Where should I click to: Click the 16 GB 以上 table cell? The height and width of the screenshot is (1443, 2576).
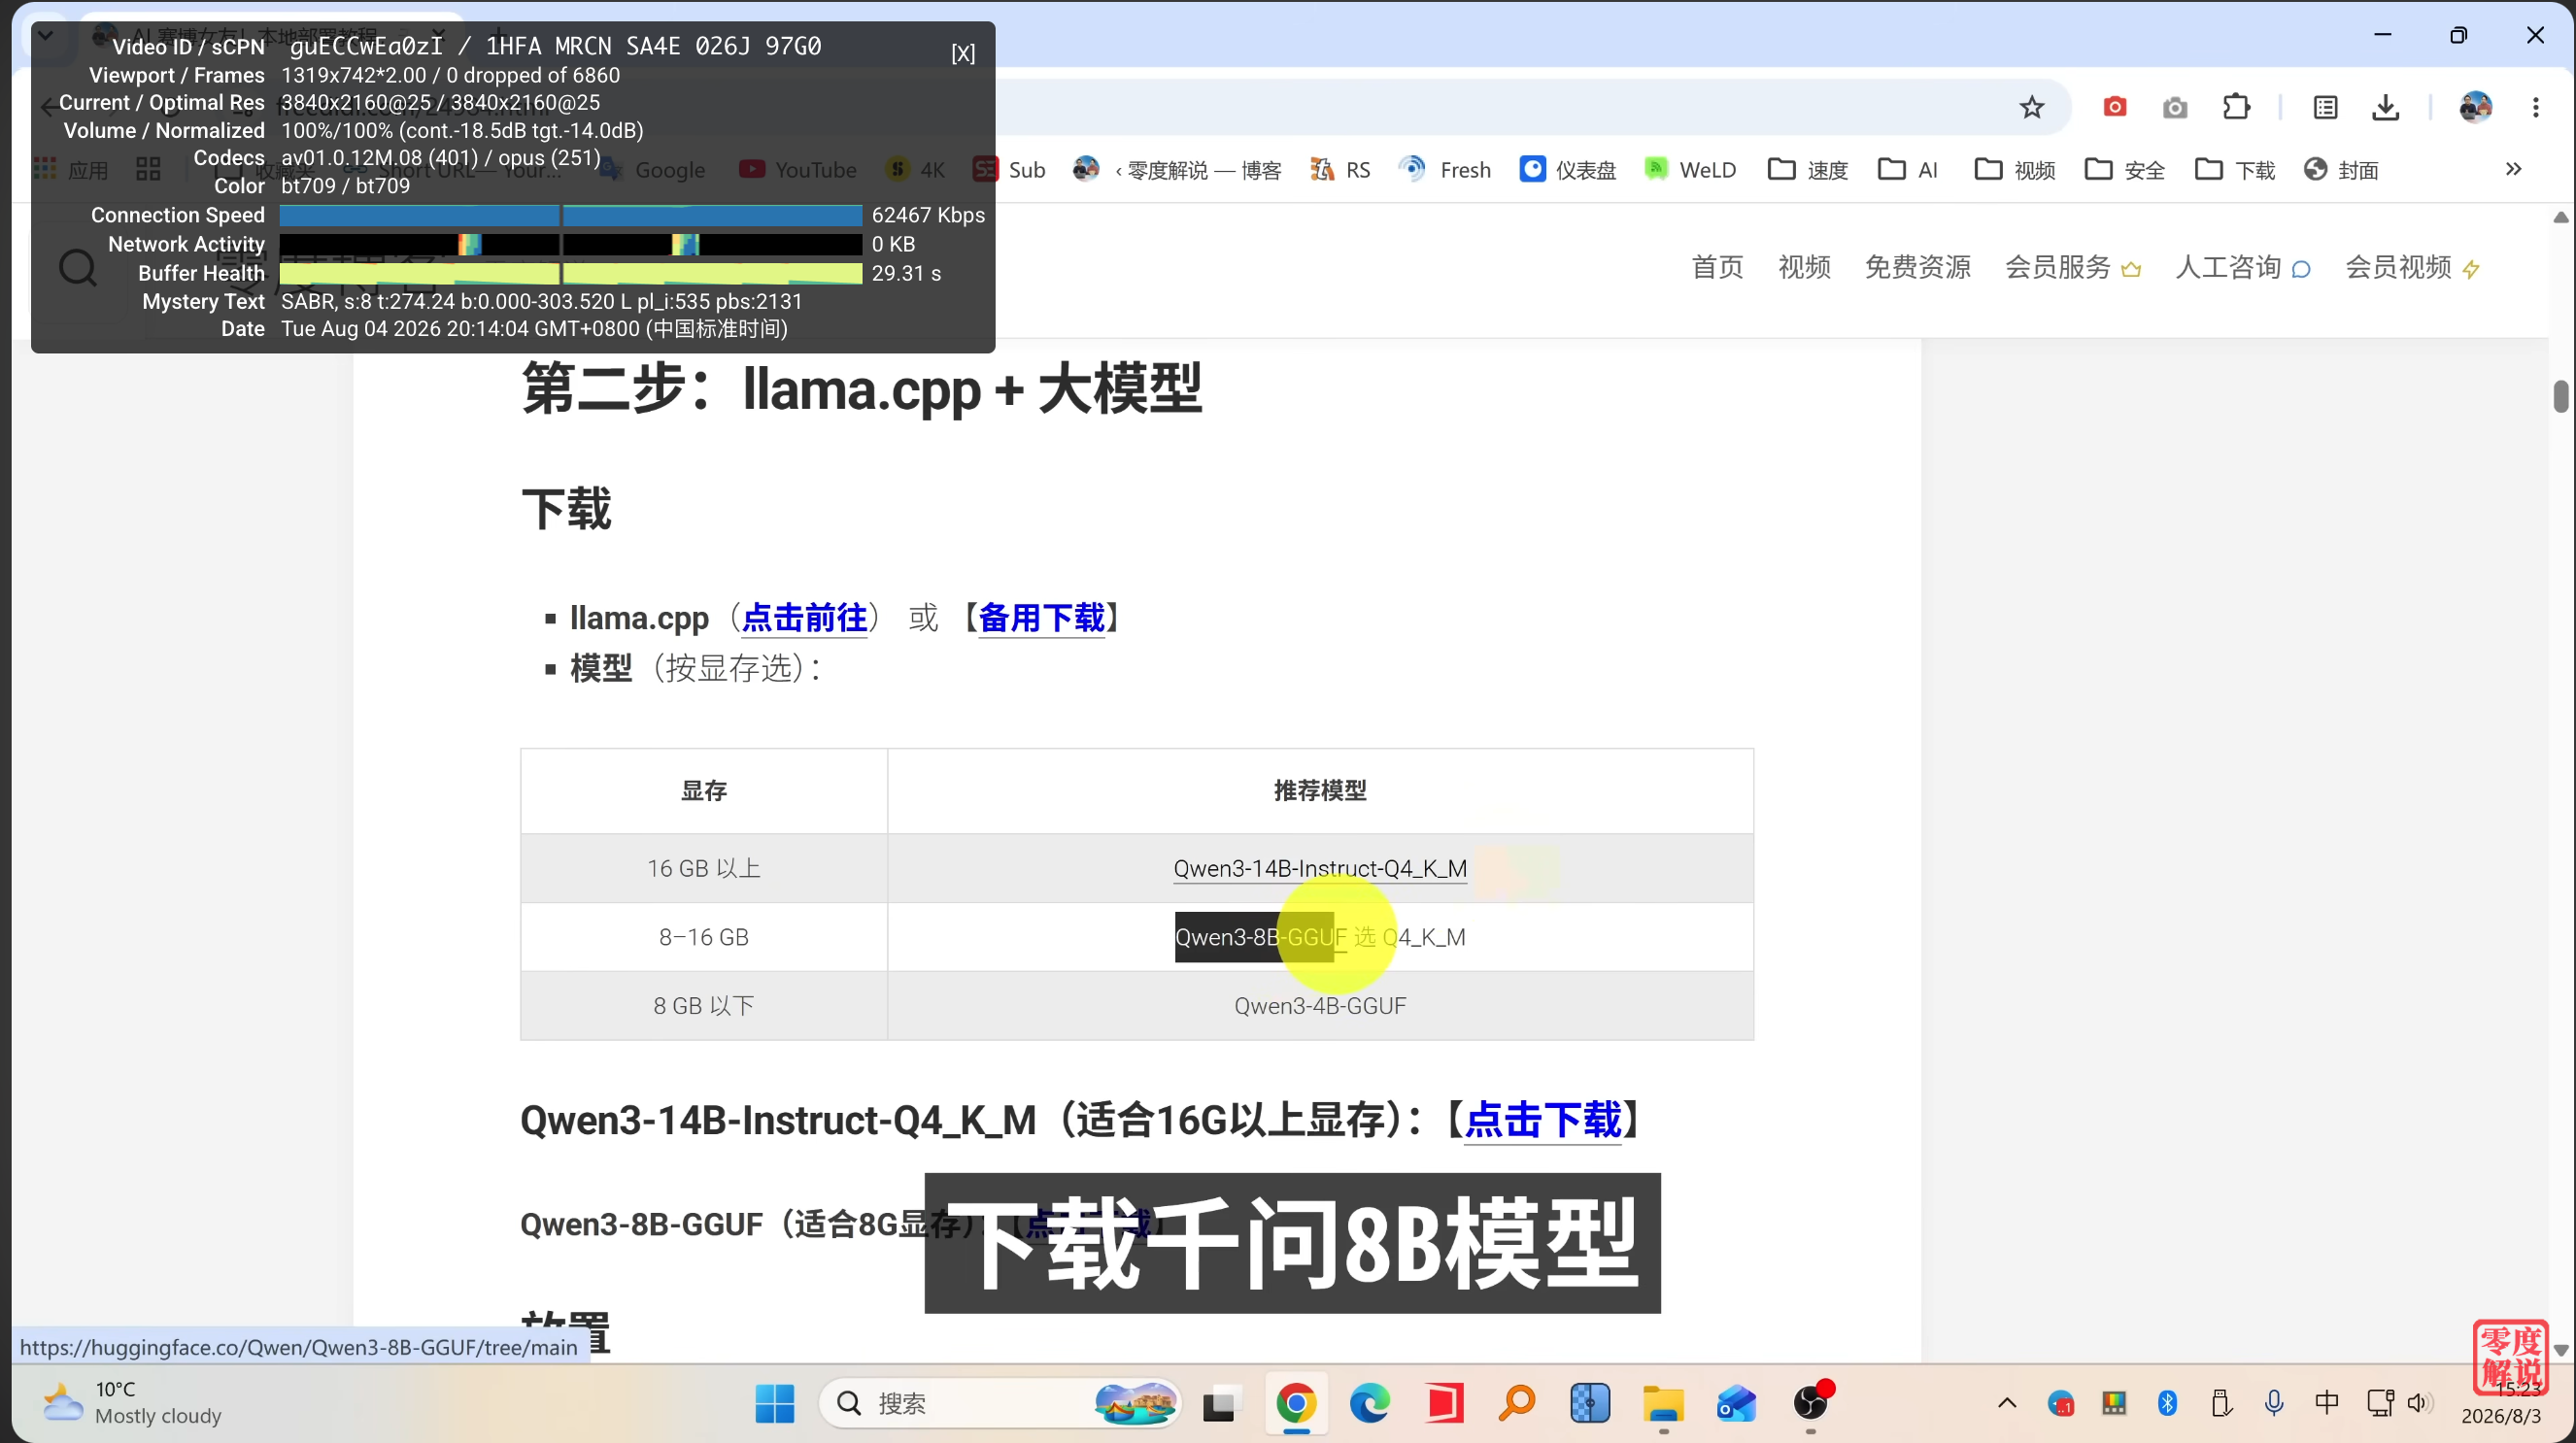coord(704,868)
